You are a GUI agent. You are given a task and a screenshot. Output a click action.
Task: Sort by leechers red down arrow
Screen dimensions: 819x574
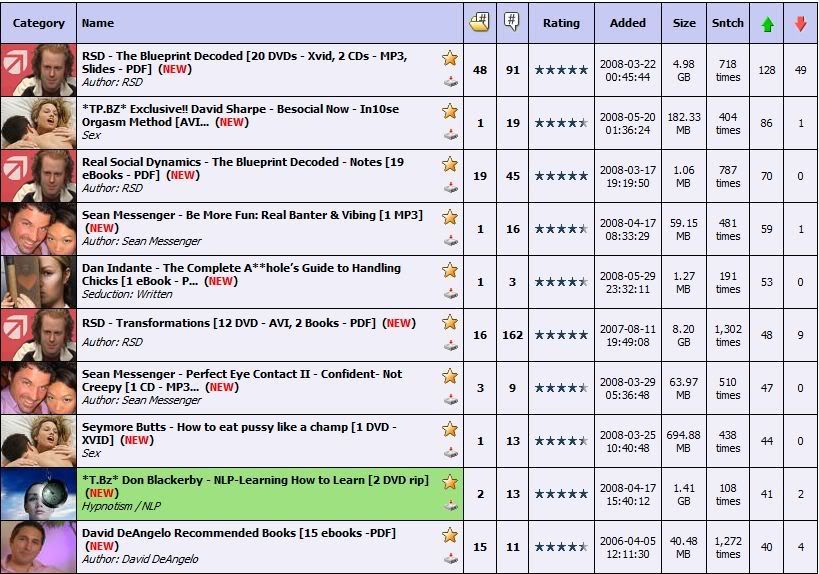click(x=800, y=23)
